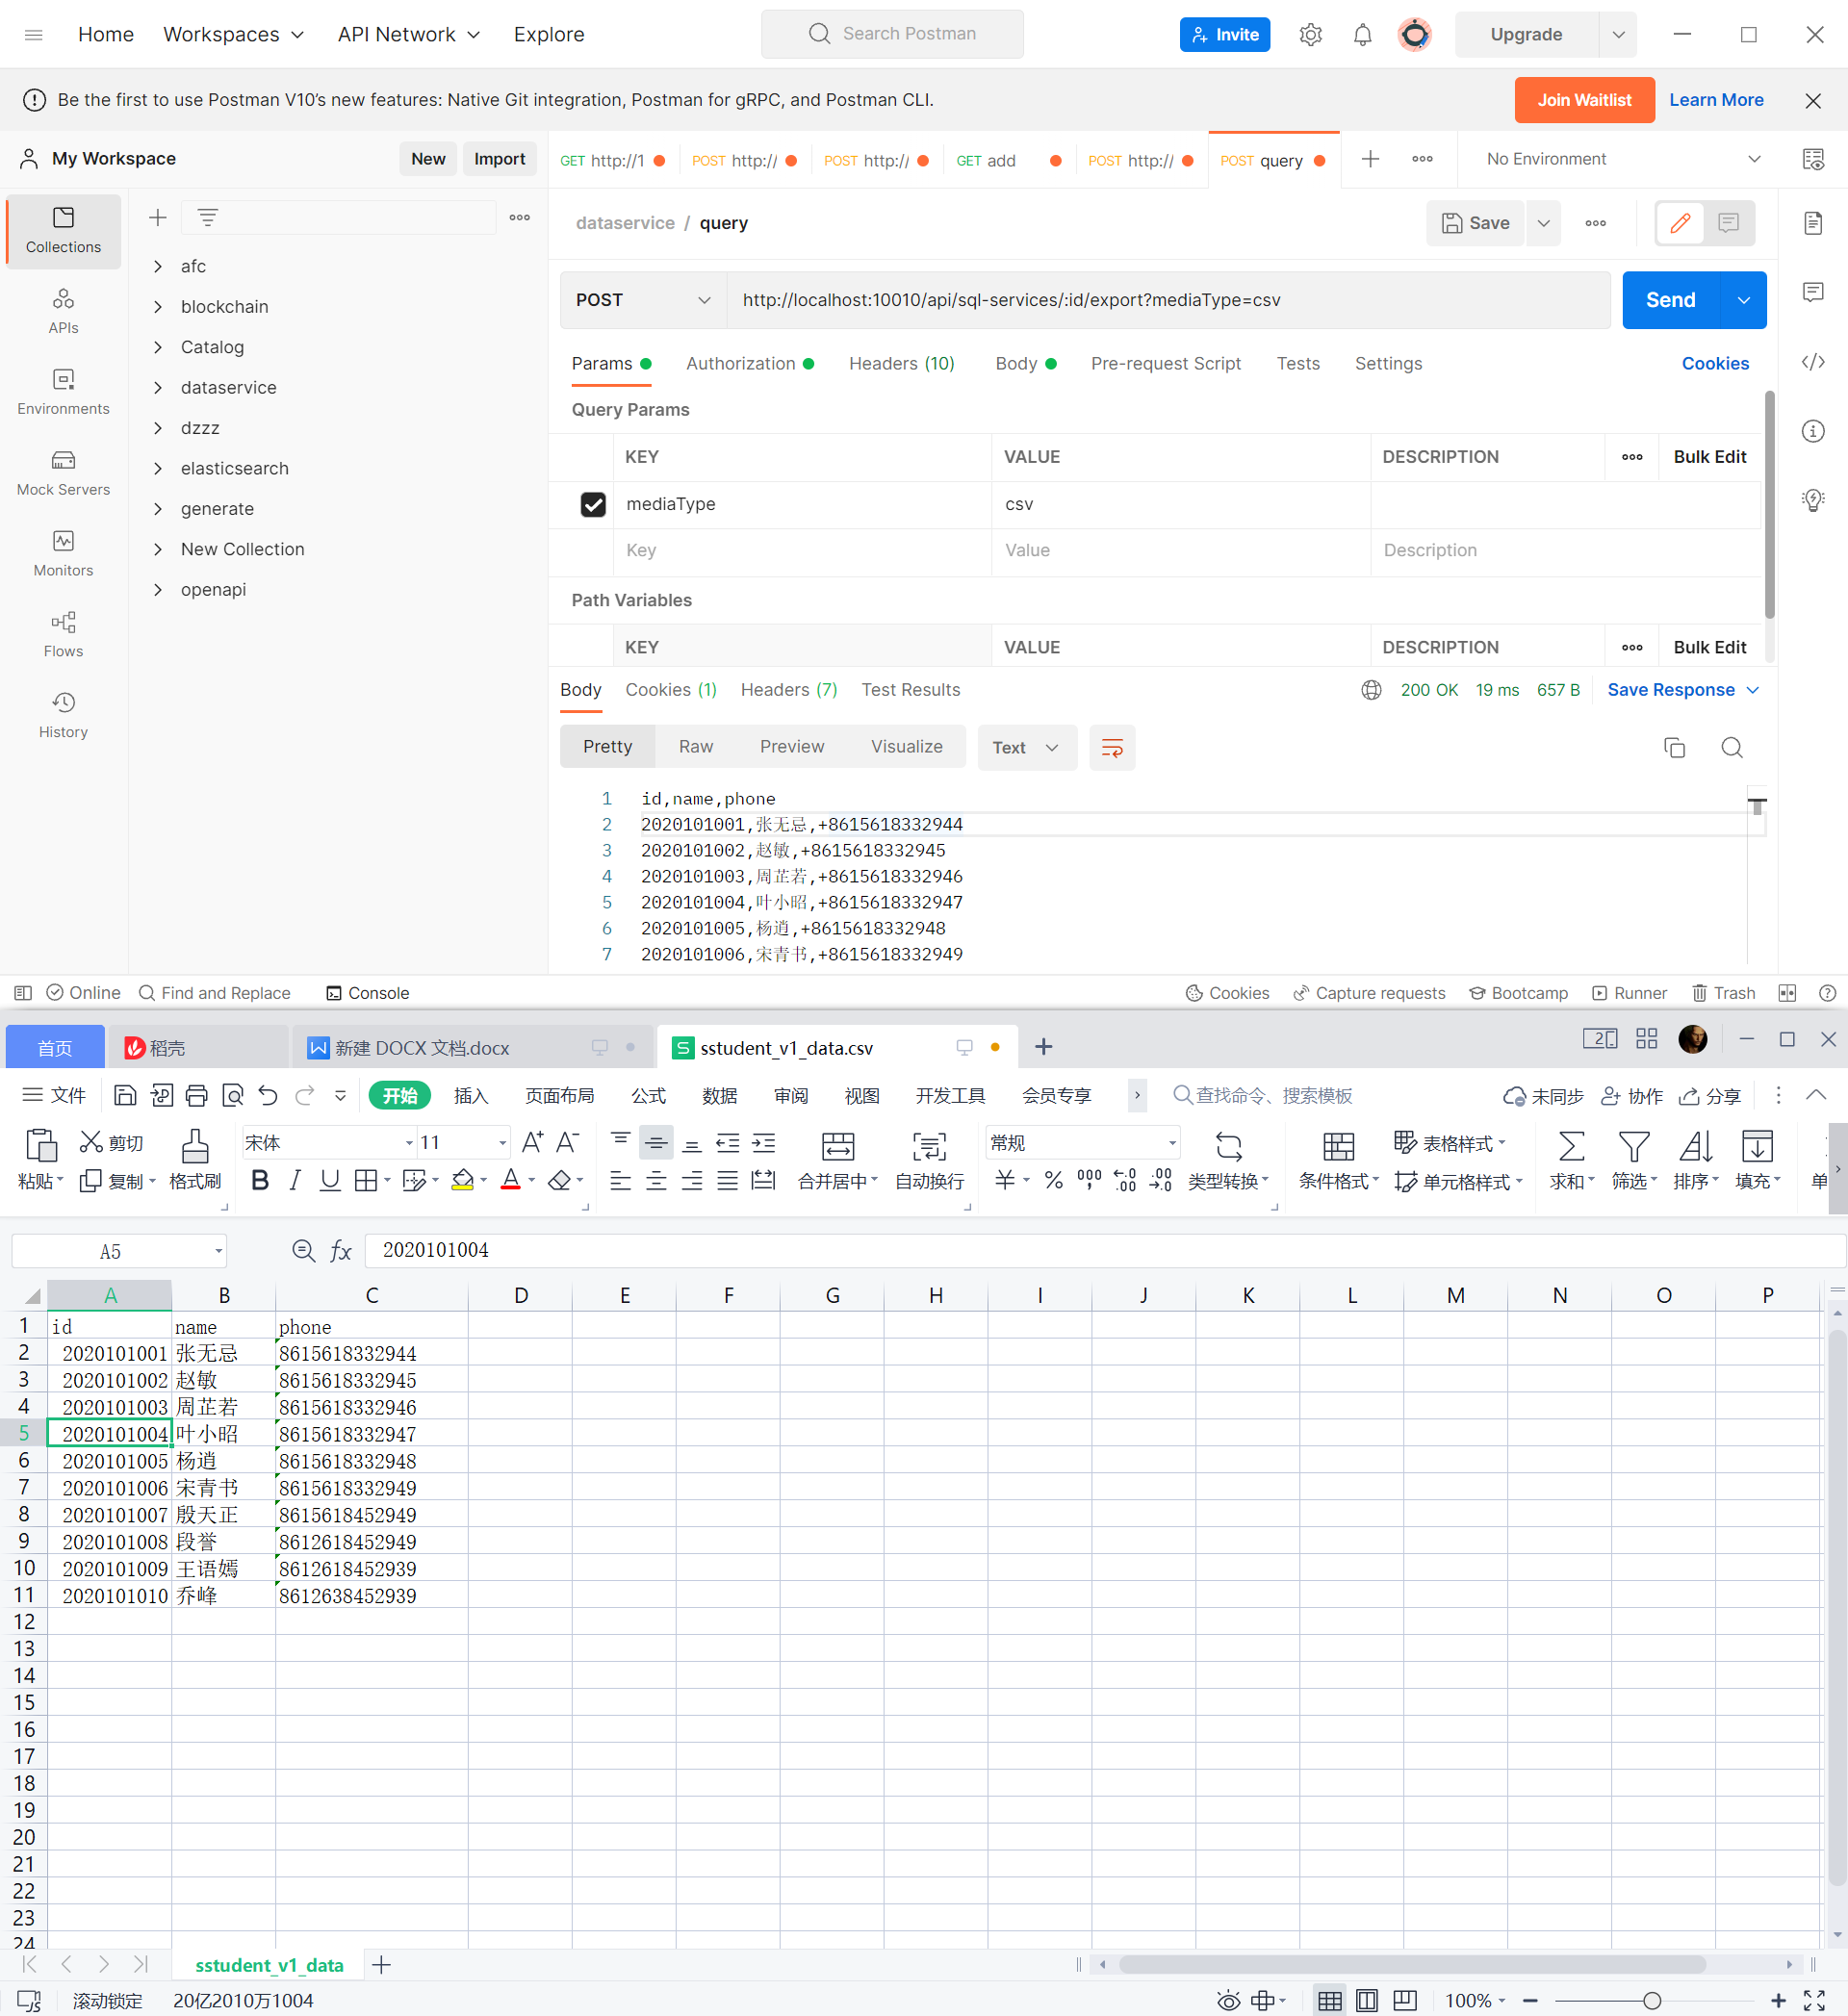Toggle reading mode eye icon in the WPS status bar
Screen dimensions: 1848x2016
1228,2001
